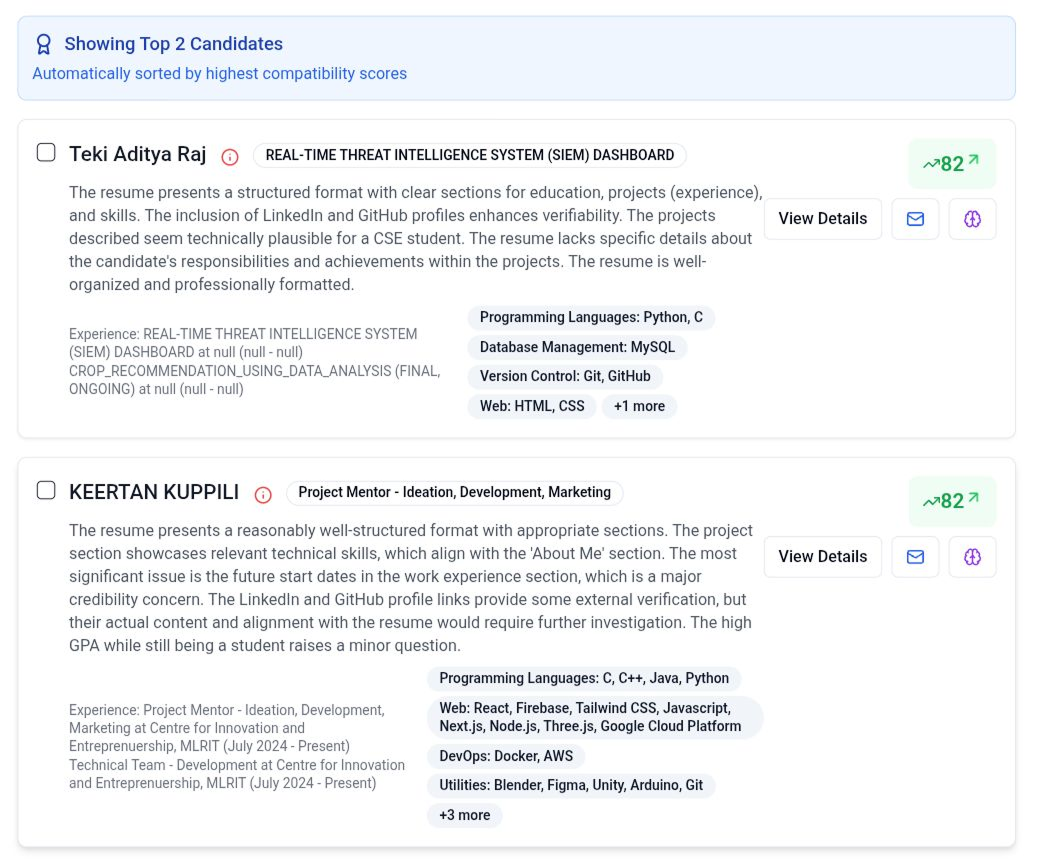Click red info icon beside KEERTAN KUPPILI
The height and width of the screenshot is (861, 1041).
[x=263, y=494]
